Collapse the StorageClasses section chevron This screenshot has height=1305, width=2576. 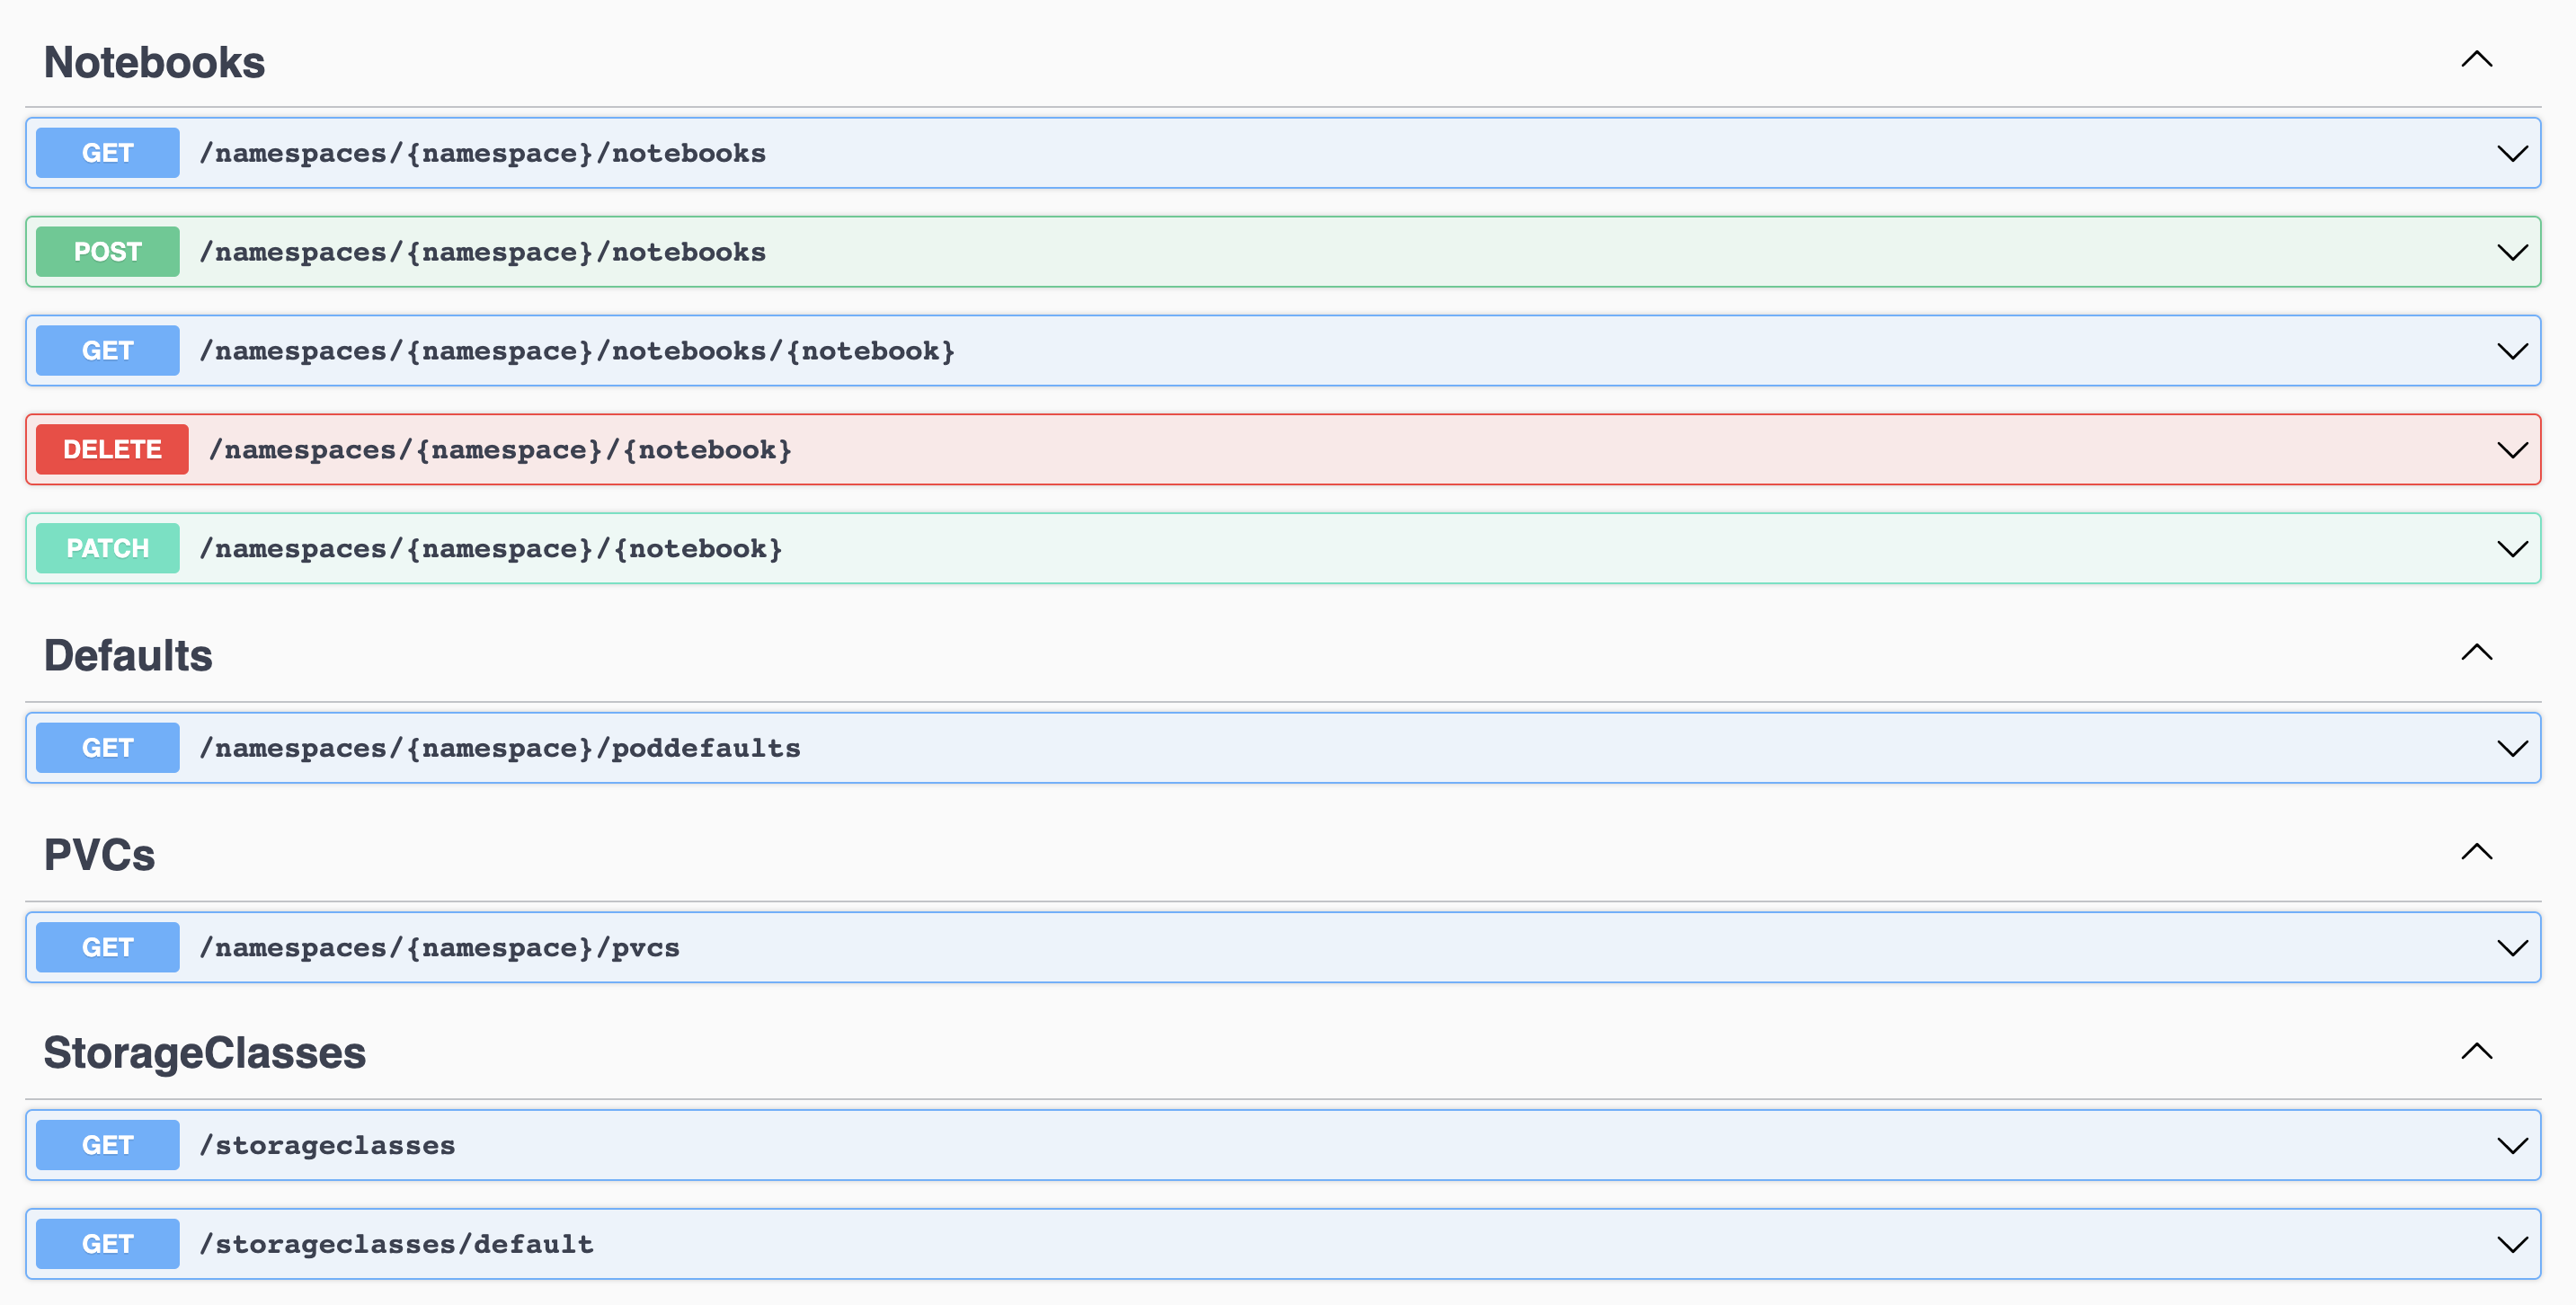point(2476,1051)
